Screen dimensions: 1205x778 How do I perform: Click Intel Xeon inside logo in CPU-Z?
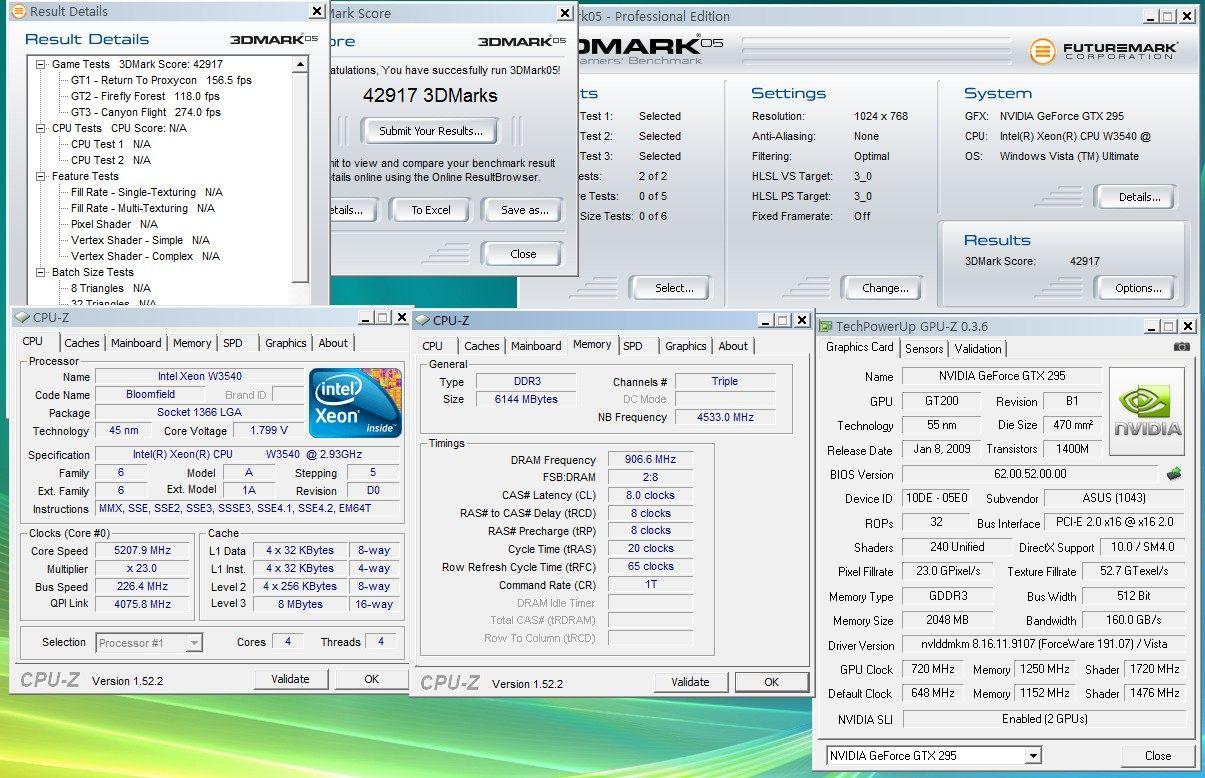click(356, 403)
